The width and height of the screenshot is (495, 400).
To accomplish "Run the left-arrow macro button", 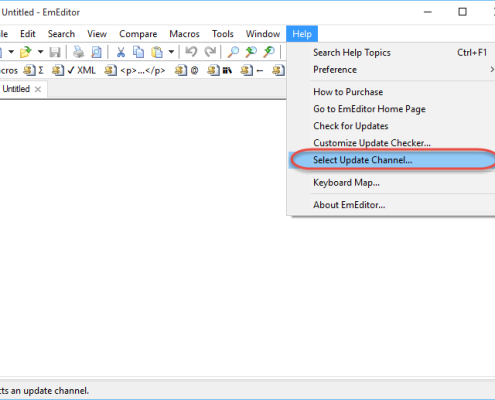I will [x=252, y=70].
